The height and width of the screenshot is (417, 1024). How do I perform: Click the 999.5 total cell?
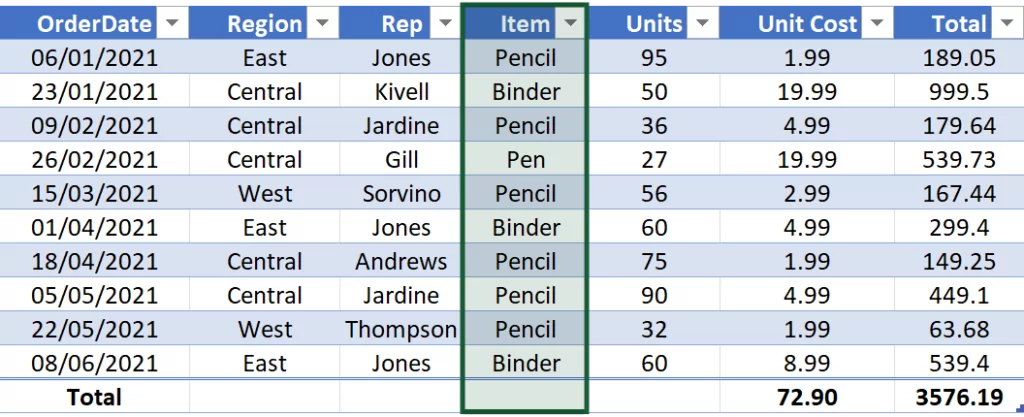coord(959,92)
